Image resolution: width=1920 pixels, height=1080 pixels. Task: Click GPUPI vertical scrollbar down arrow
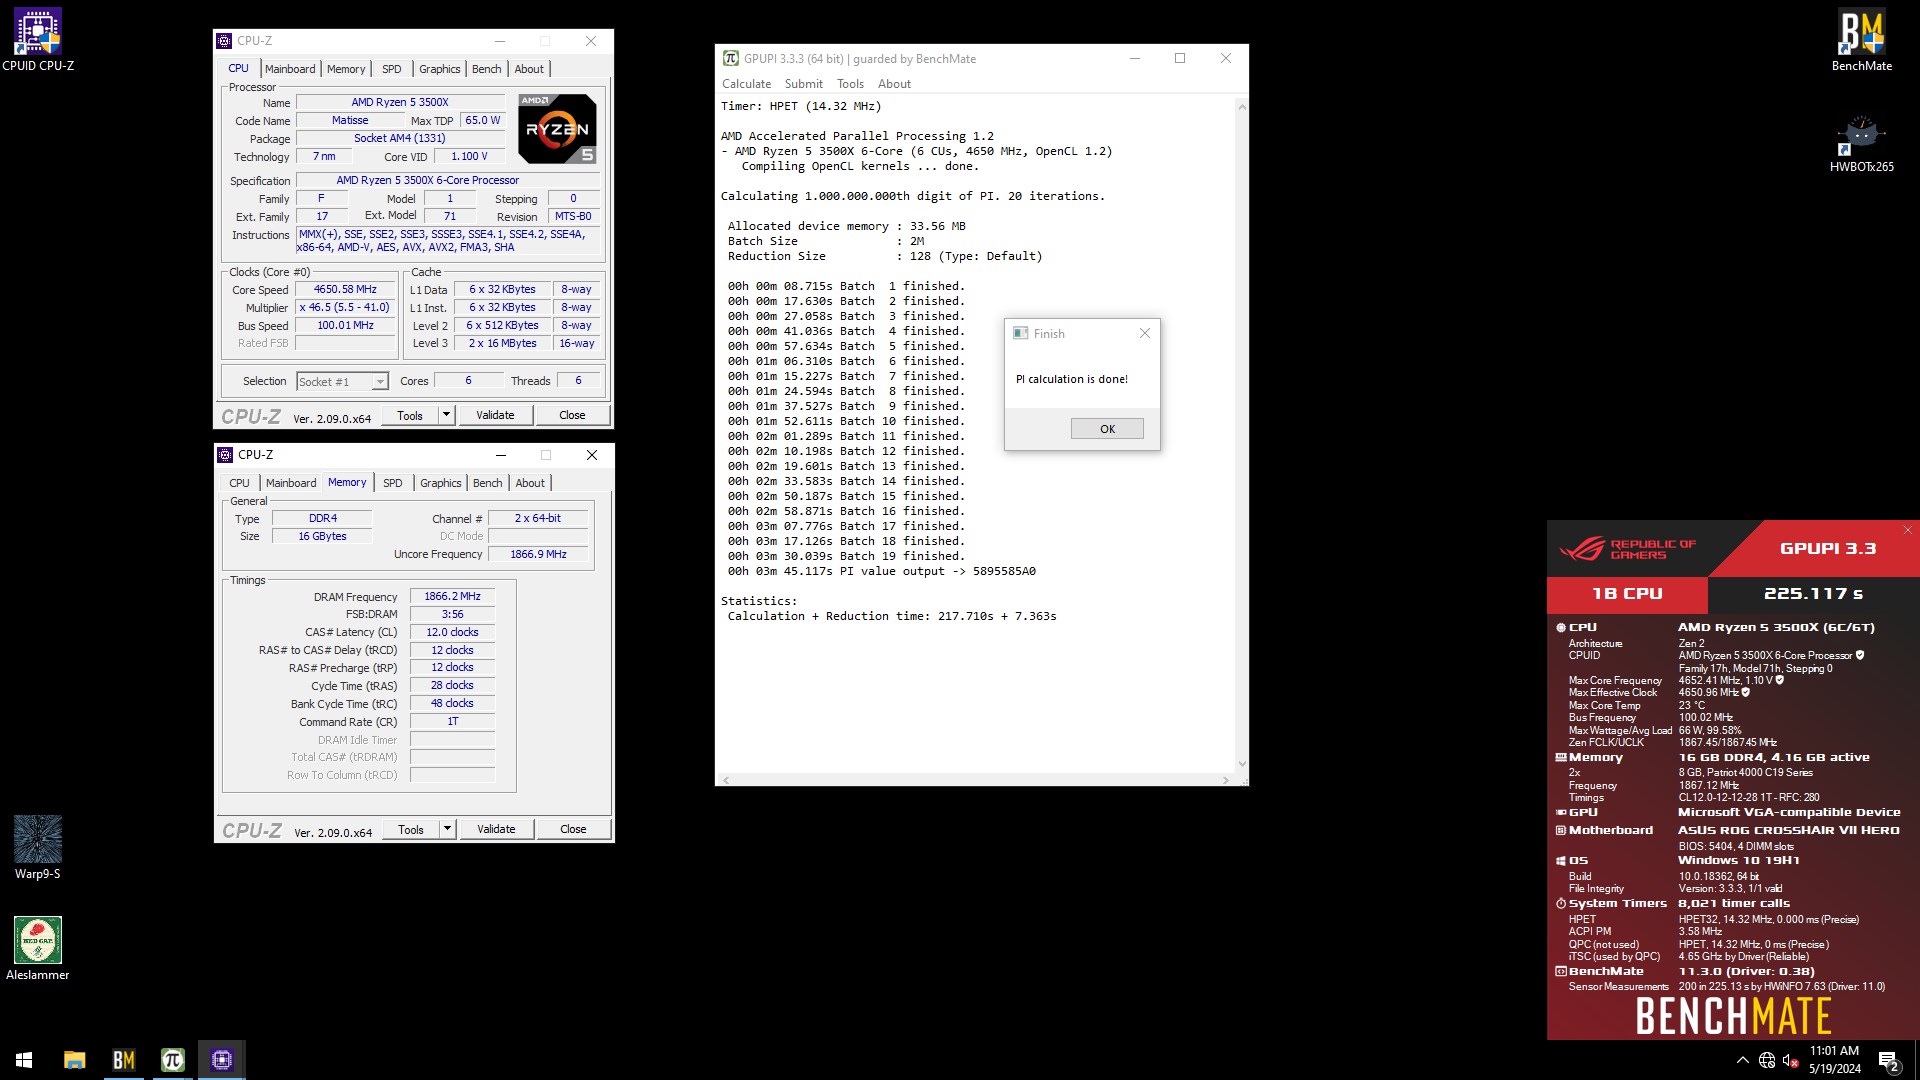pyautogui.click(x=1242, y=764)
